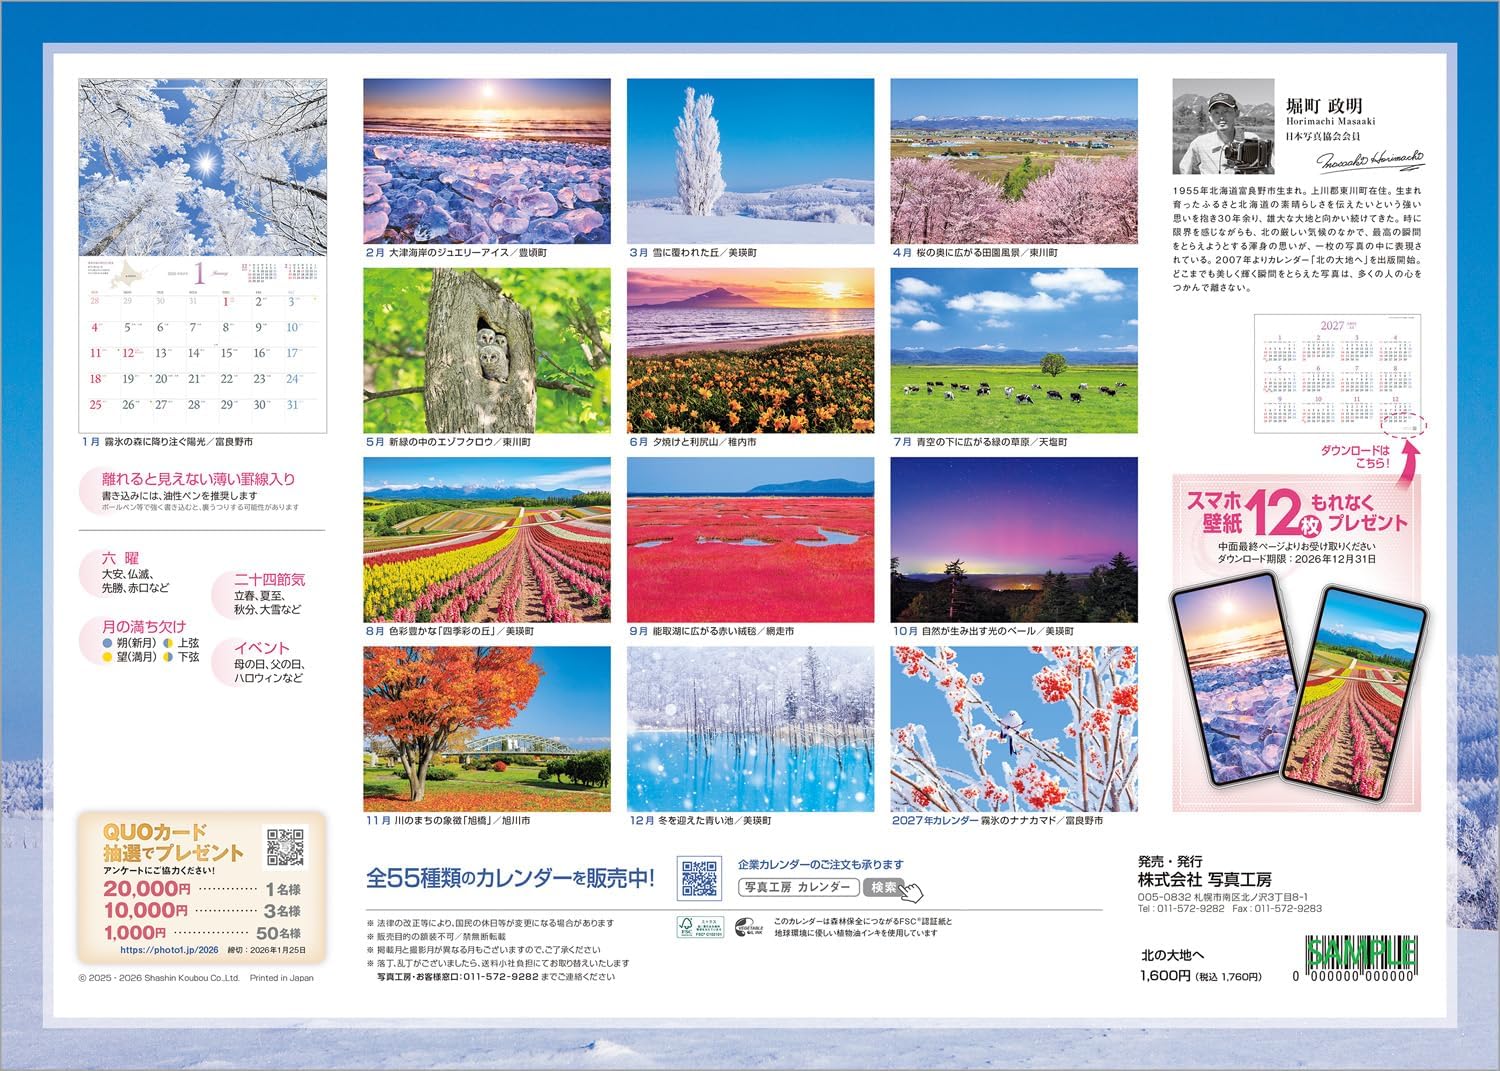Click the 1,600円 price text
This screenshot has width=1500, height=1071.
(1165, 976)
